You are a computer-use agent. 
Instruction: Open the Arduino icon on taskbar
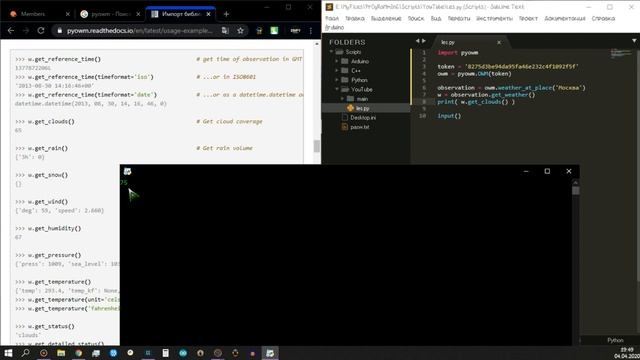[183, 353]
